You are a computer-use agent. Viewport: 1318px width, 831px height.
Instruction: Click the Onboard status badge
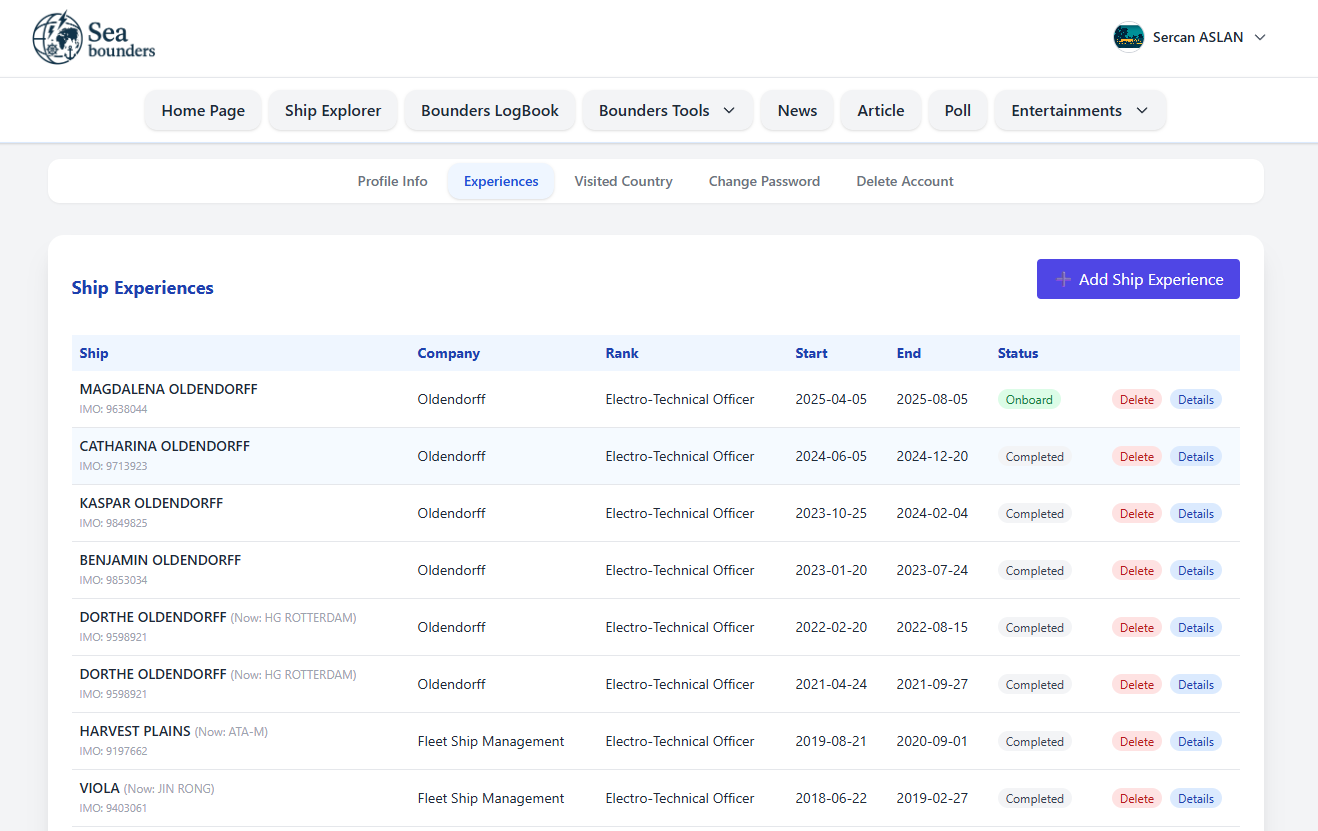pos(1029,400)
